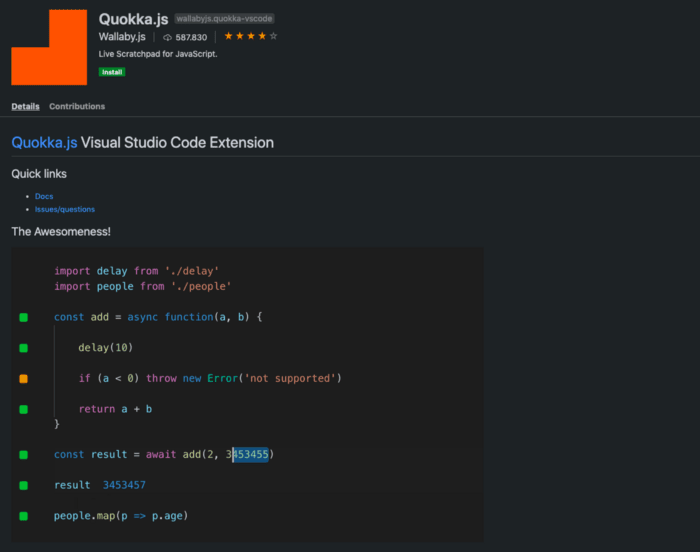
Task: Open the Issues/questions quick link
Action: [x=65, y=209]
